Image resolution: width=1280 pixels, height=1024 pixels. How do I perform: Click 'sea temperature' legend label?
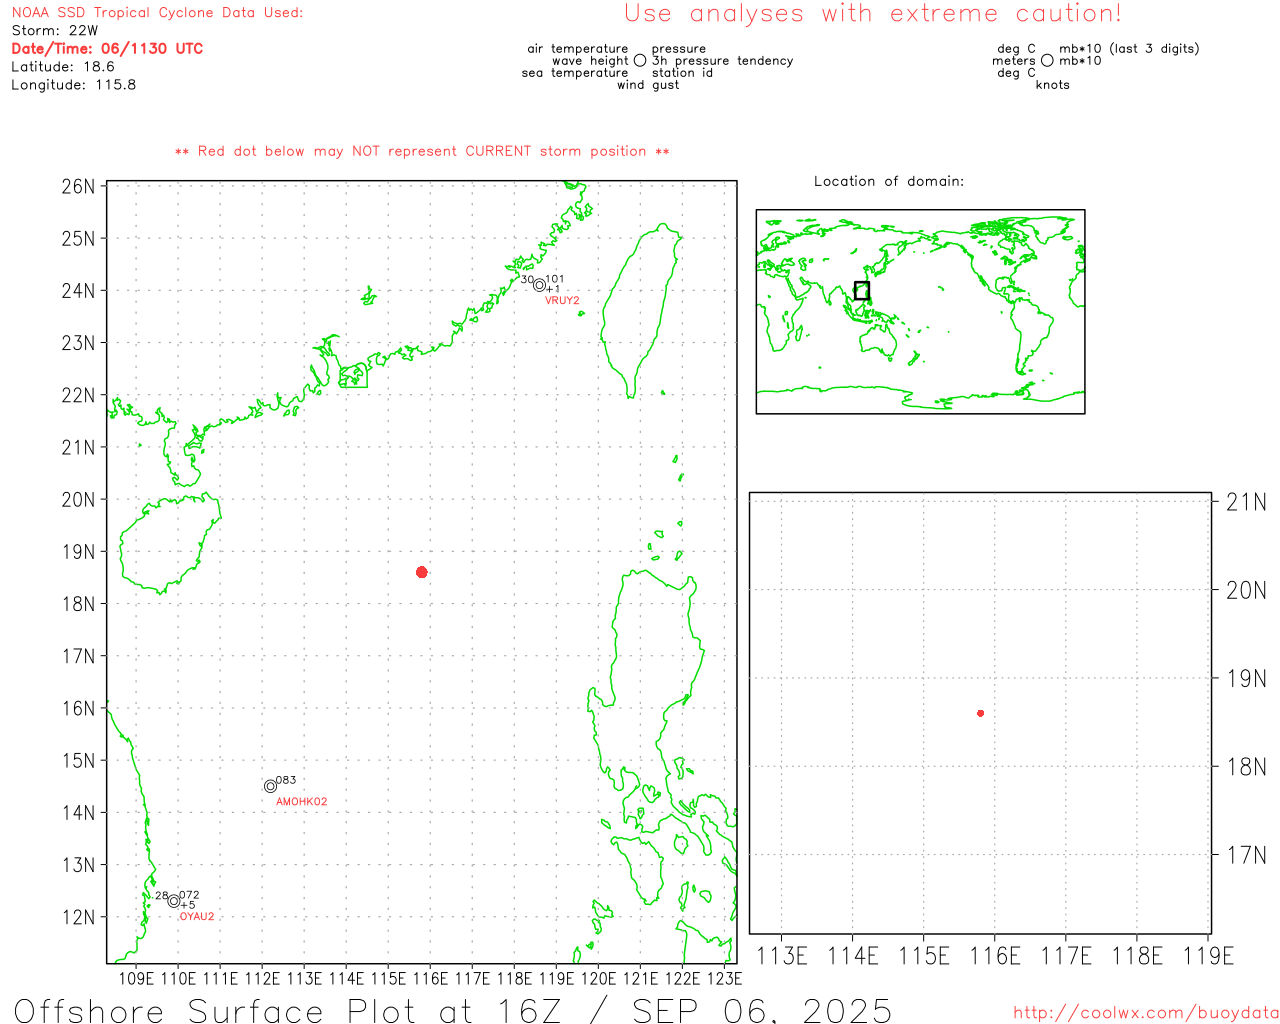[x=575, y=73]
